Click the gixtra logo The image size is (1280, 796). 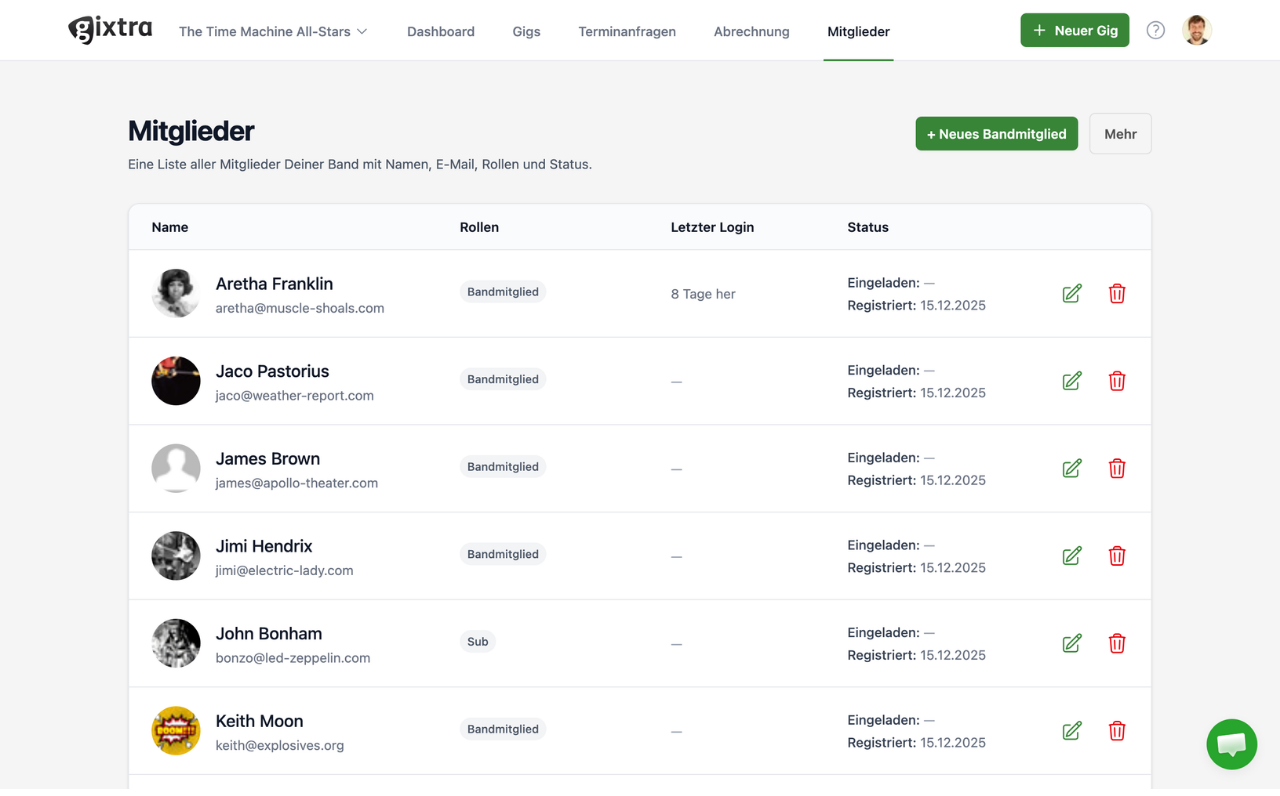110,30
